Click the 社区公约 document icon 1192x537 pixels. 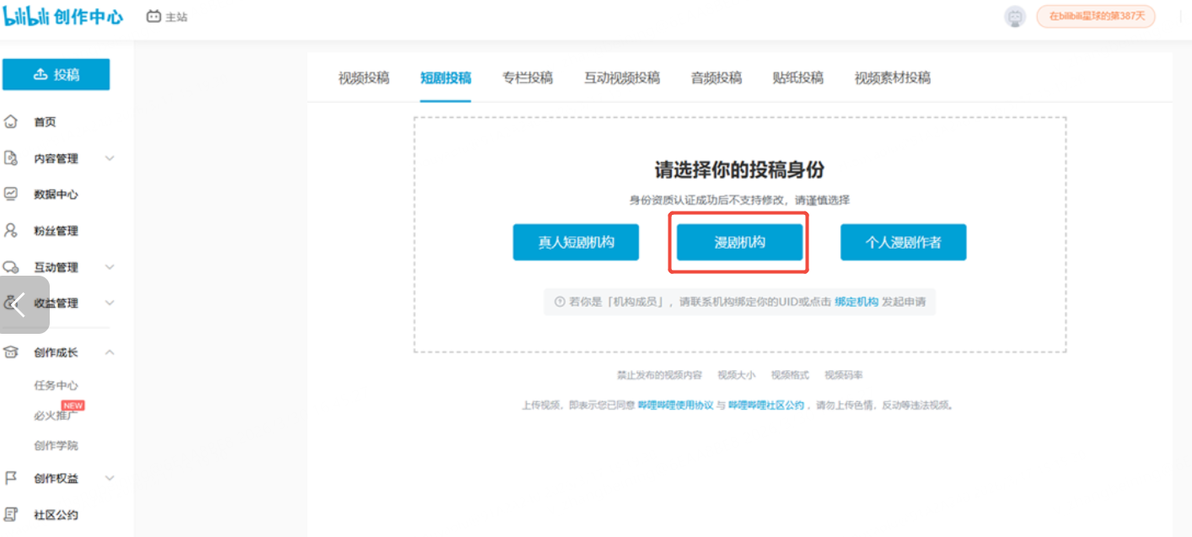[x=11, y=514]
